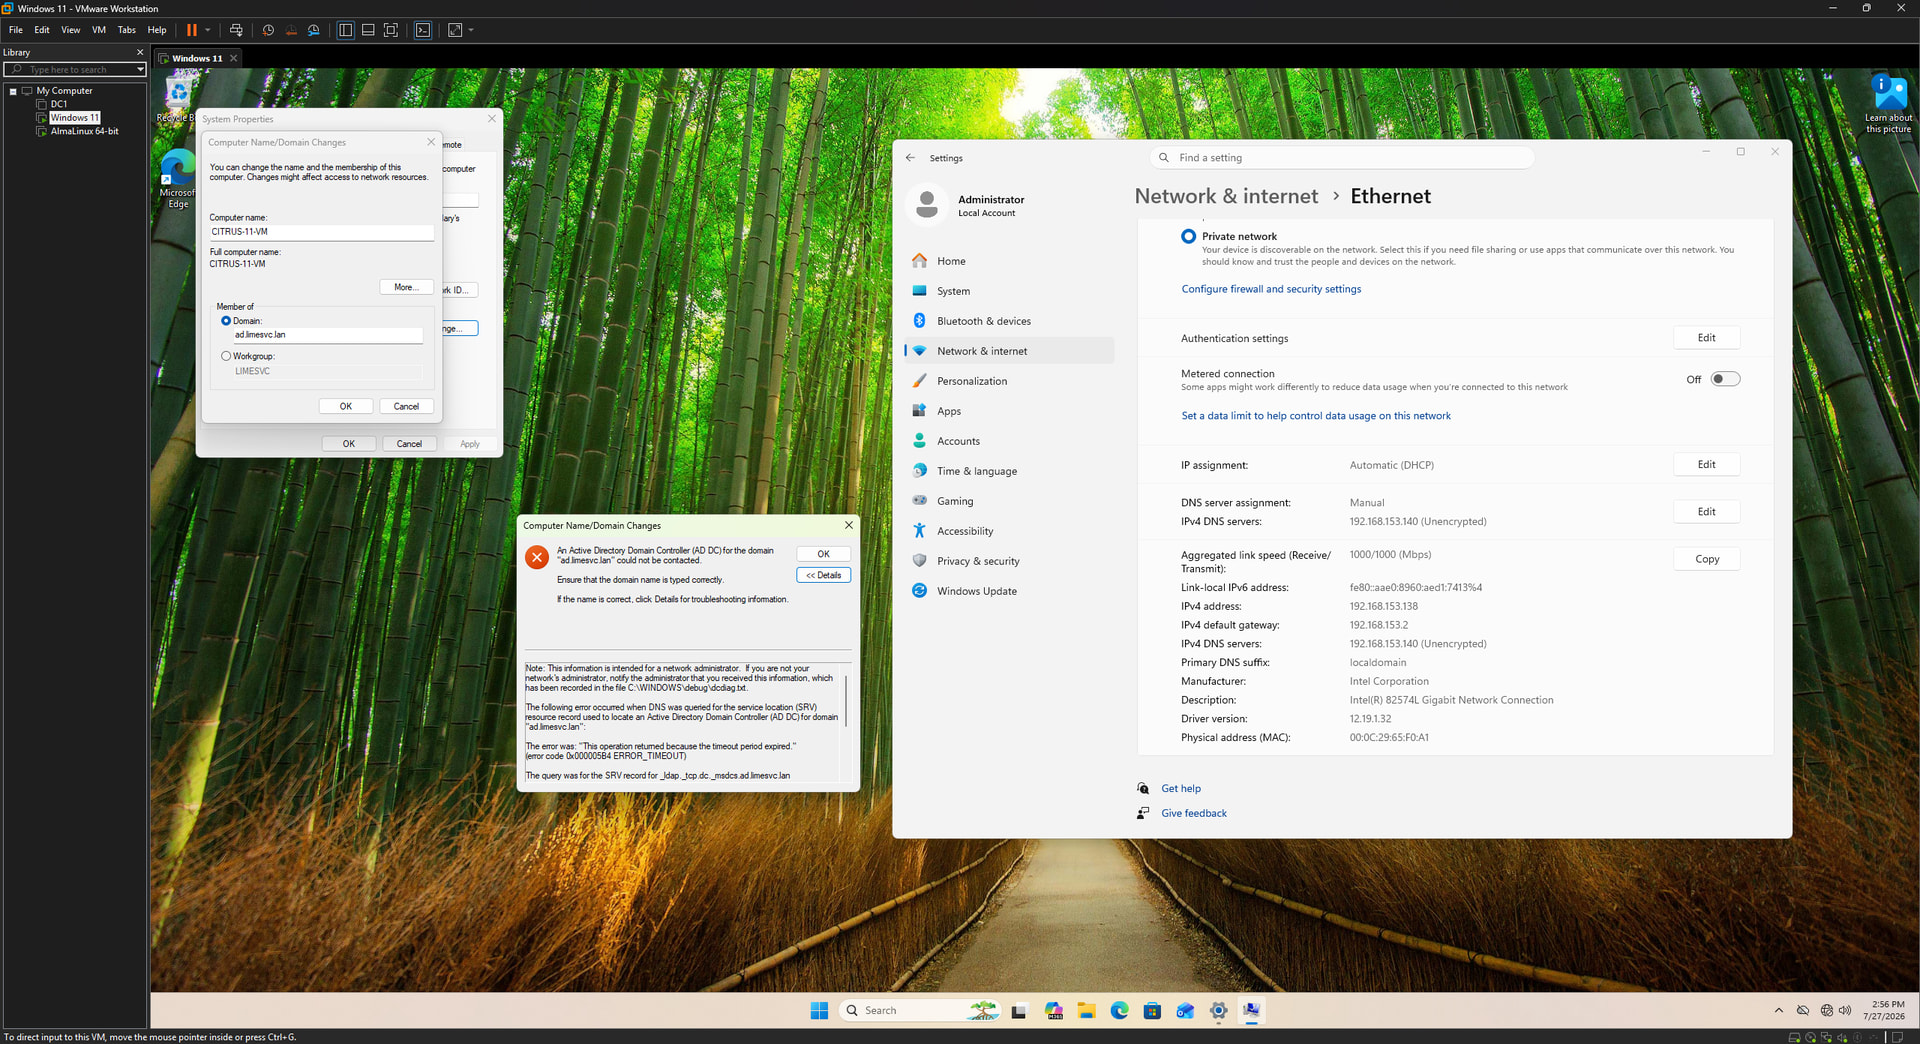Open Accessibility settings
The width and height of the screenshot is (1920, 1044).
click(1009, 531)
